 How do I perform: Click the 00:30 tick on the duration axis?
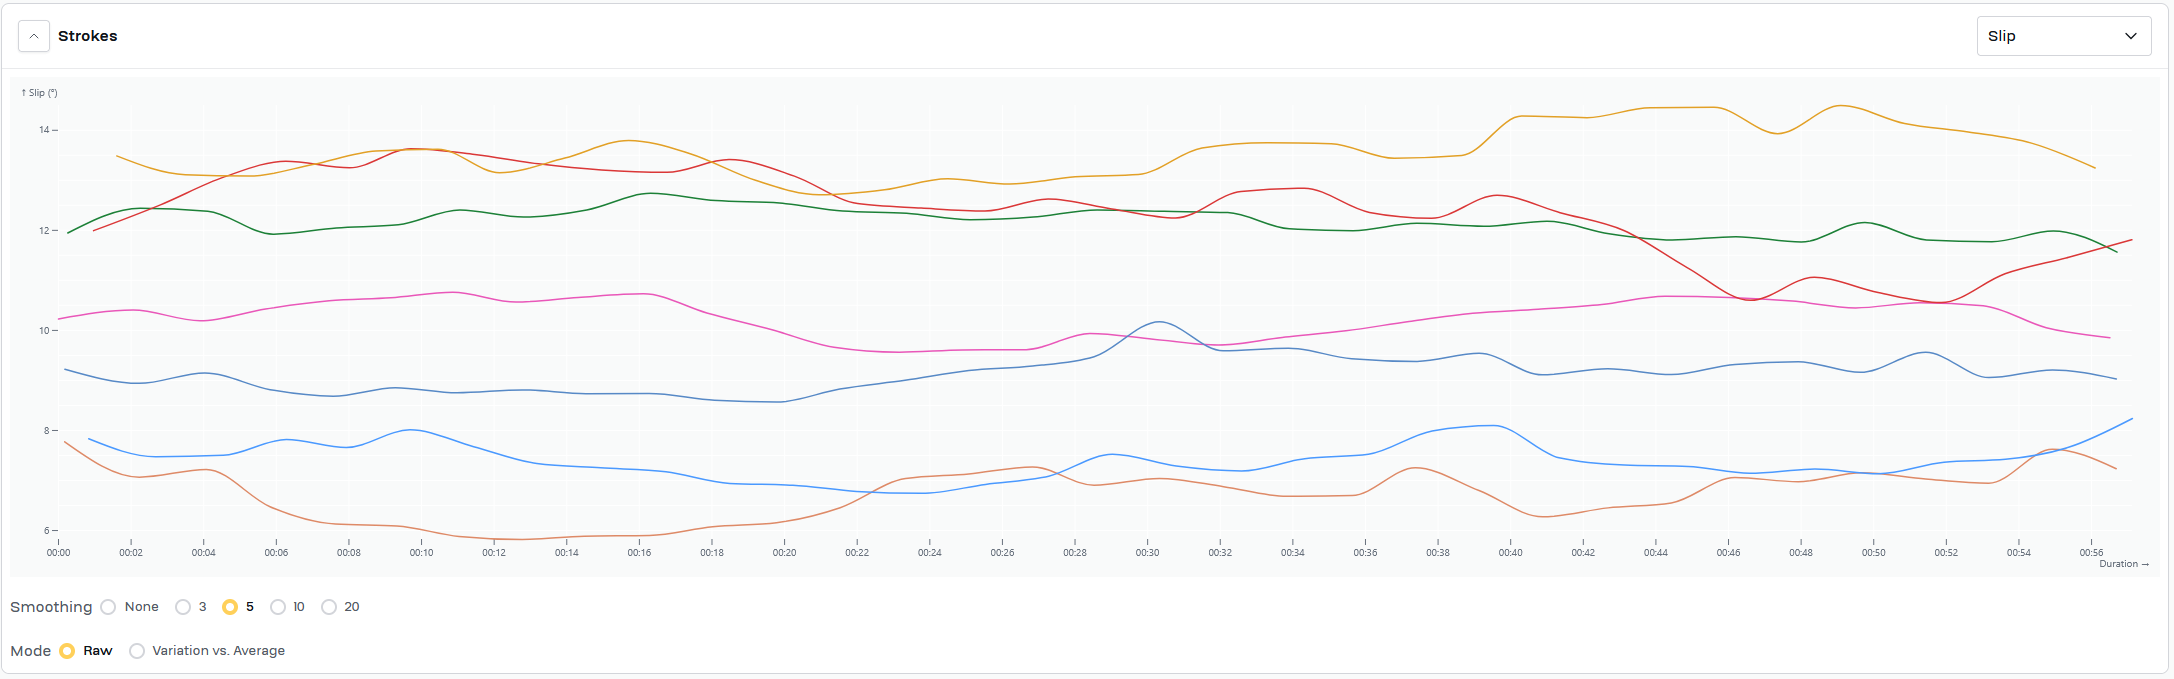pyautogui.click(x=1147, y=552)
